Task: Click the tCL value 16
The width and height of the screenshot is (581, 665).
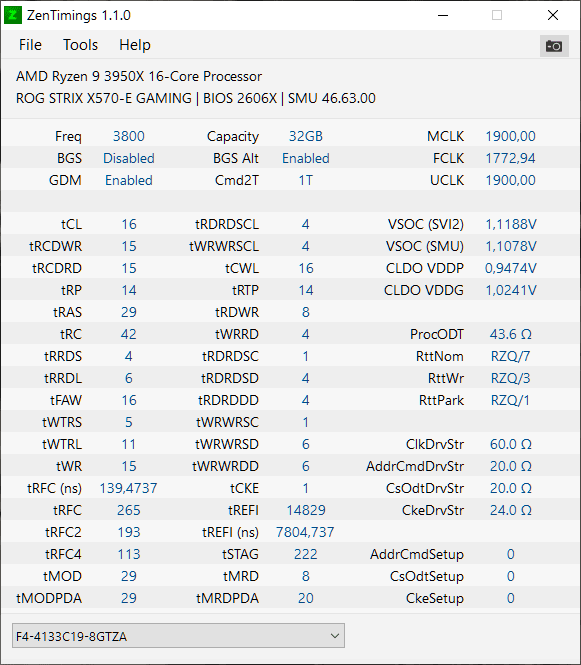Action: [129, 224]
